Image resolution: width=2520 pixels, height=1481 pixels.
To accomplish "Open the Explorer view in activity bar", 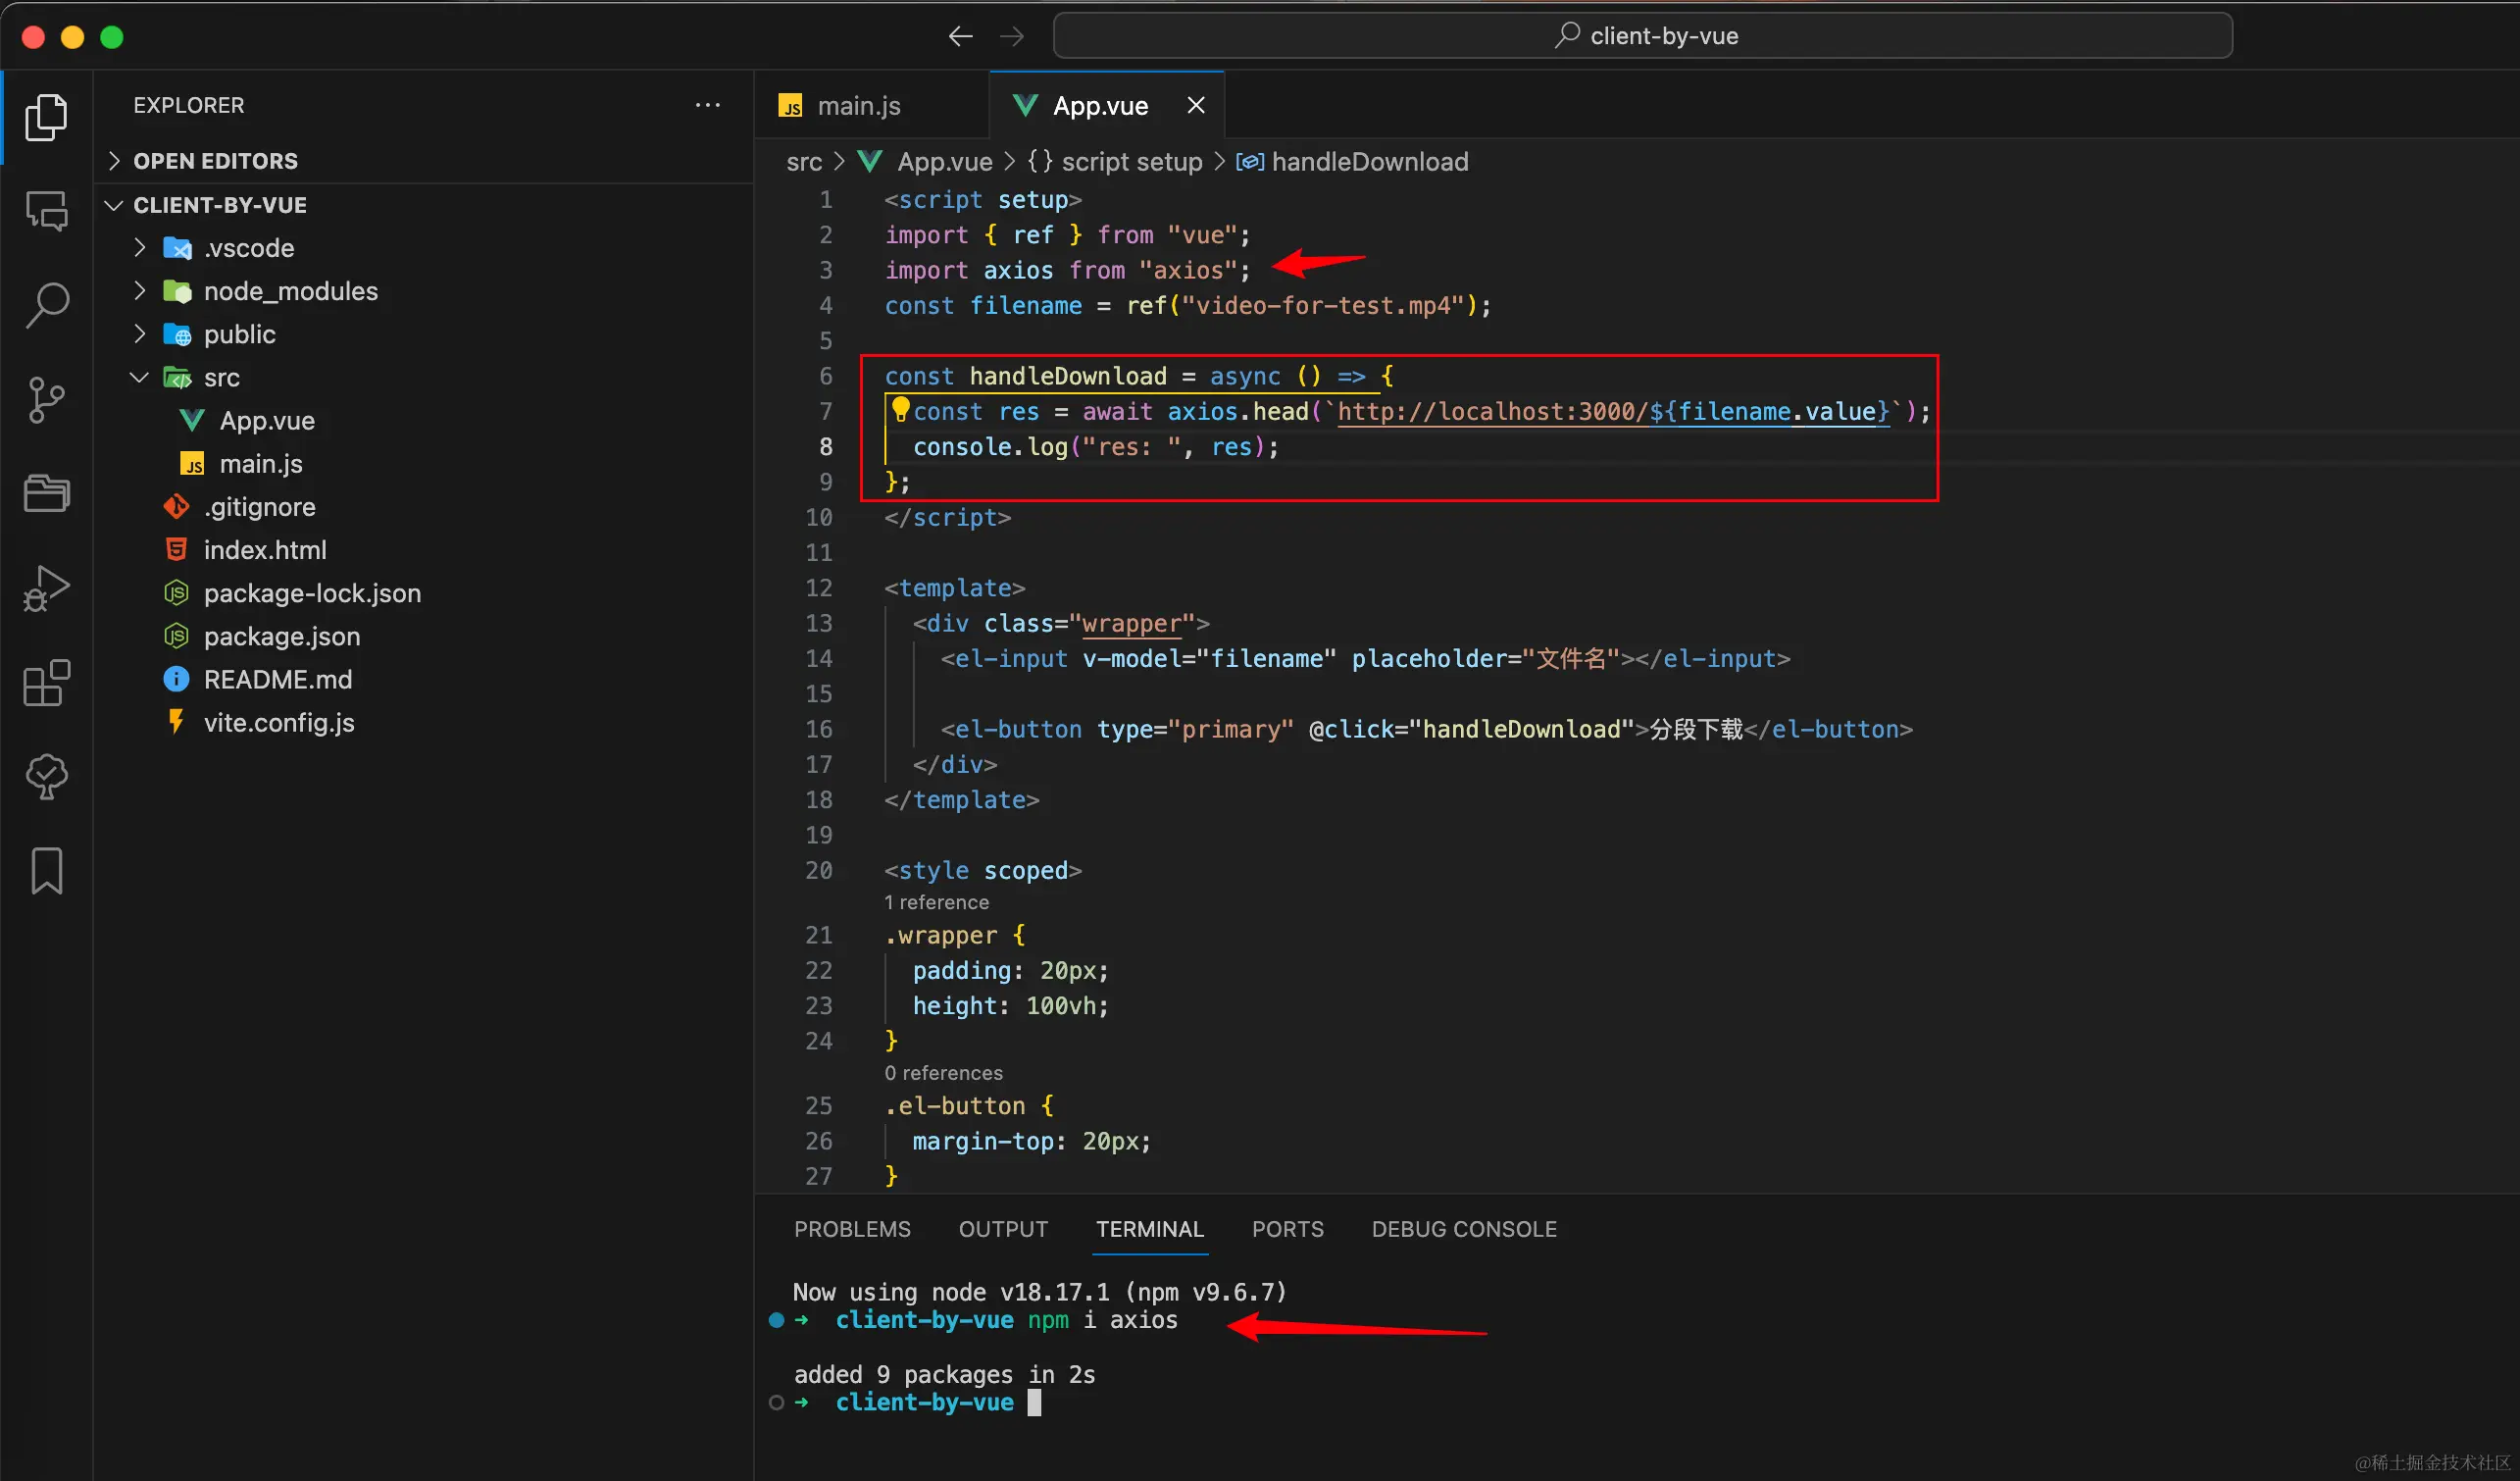I will click(x=46, y=117).
